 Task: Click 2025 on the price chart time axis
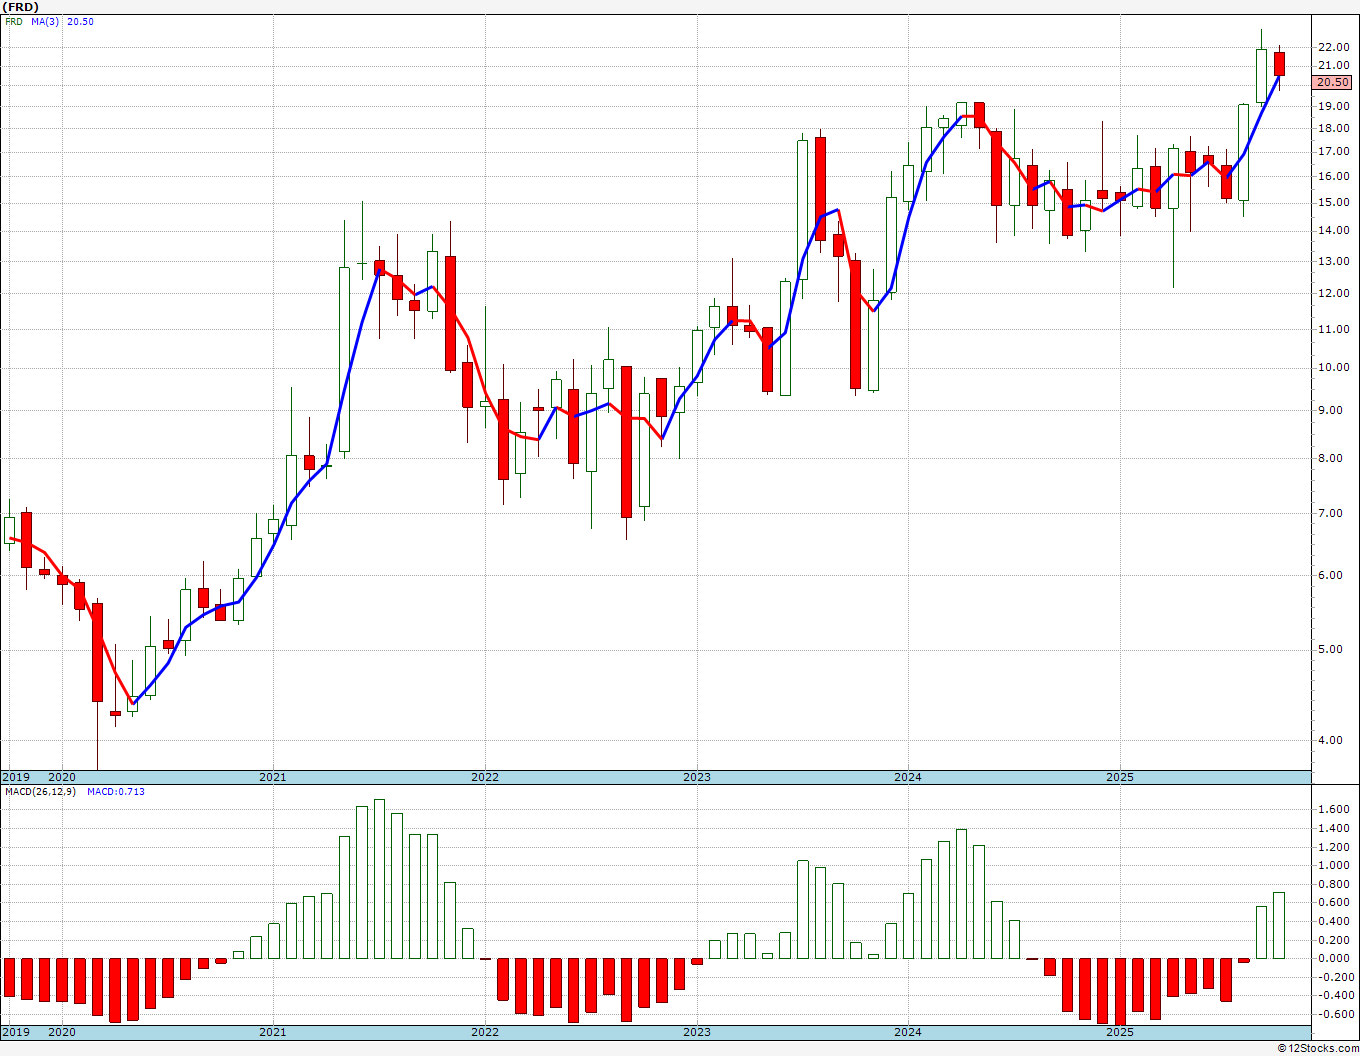pyautogui.click(x=1120, y=777)
